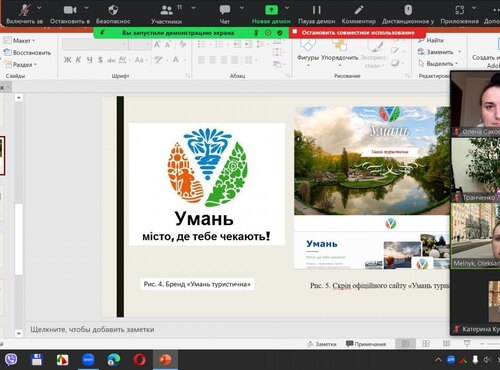Align text left in paragraph group
The image size is (500, 370).
click(x=201, y=60)
